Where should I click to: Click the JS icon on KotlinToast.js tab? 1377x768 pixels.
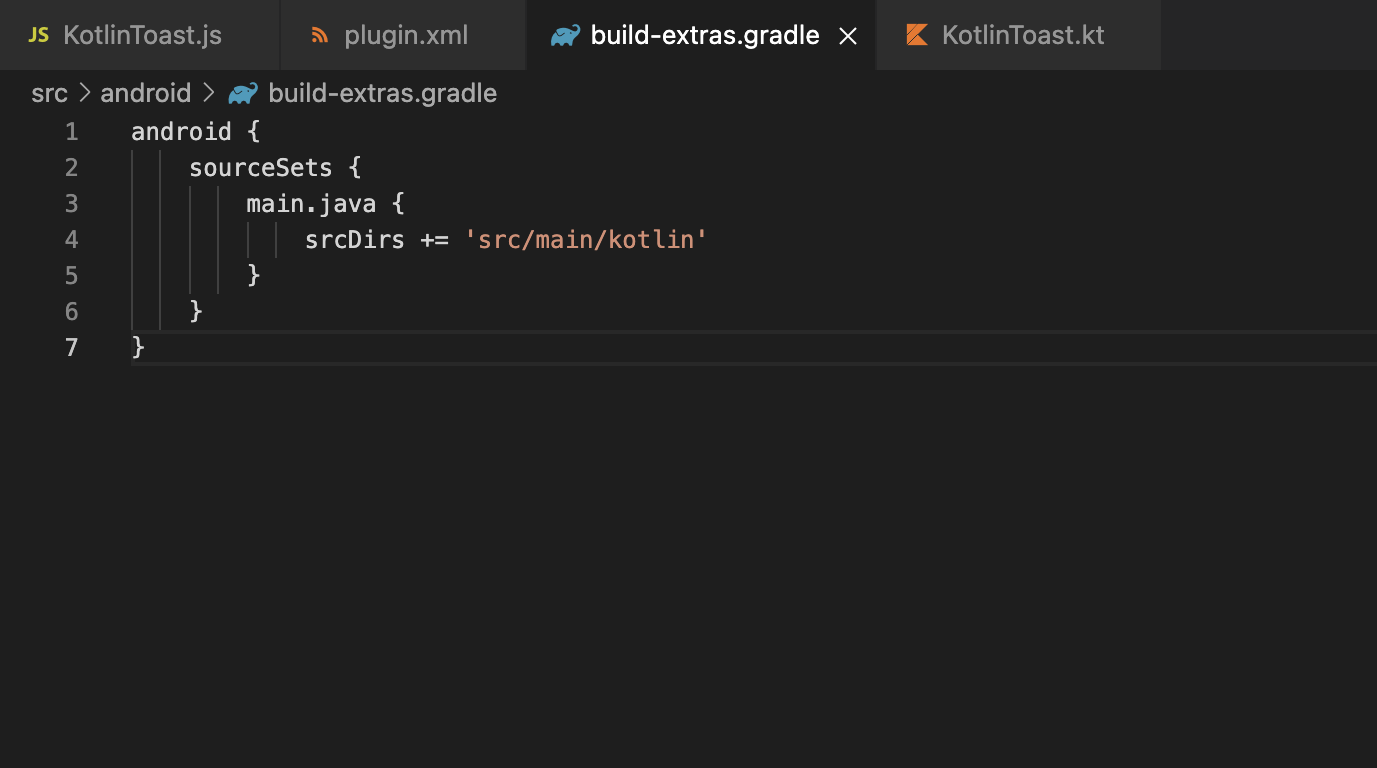[x=39, y=36]
